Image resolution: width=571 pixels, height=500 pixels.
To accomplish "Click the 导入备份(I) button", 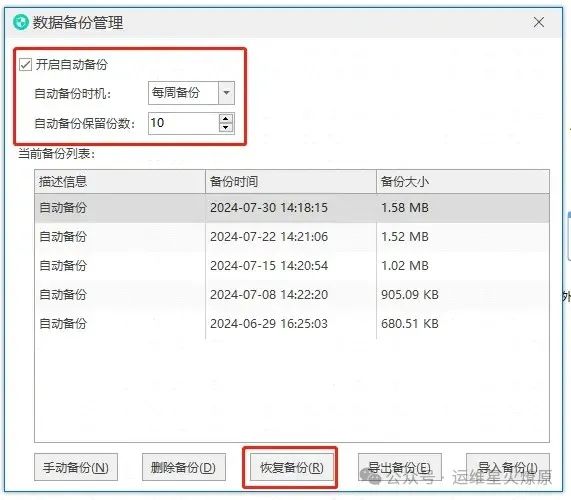I will click(508, 467).
